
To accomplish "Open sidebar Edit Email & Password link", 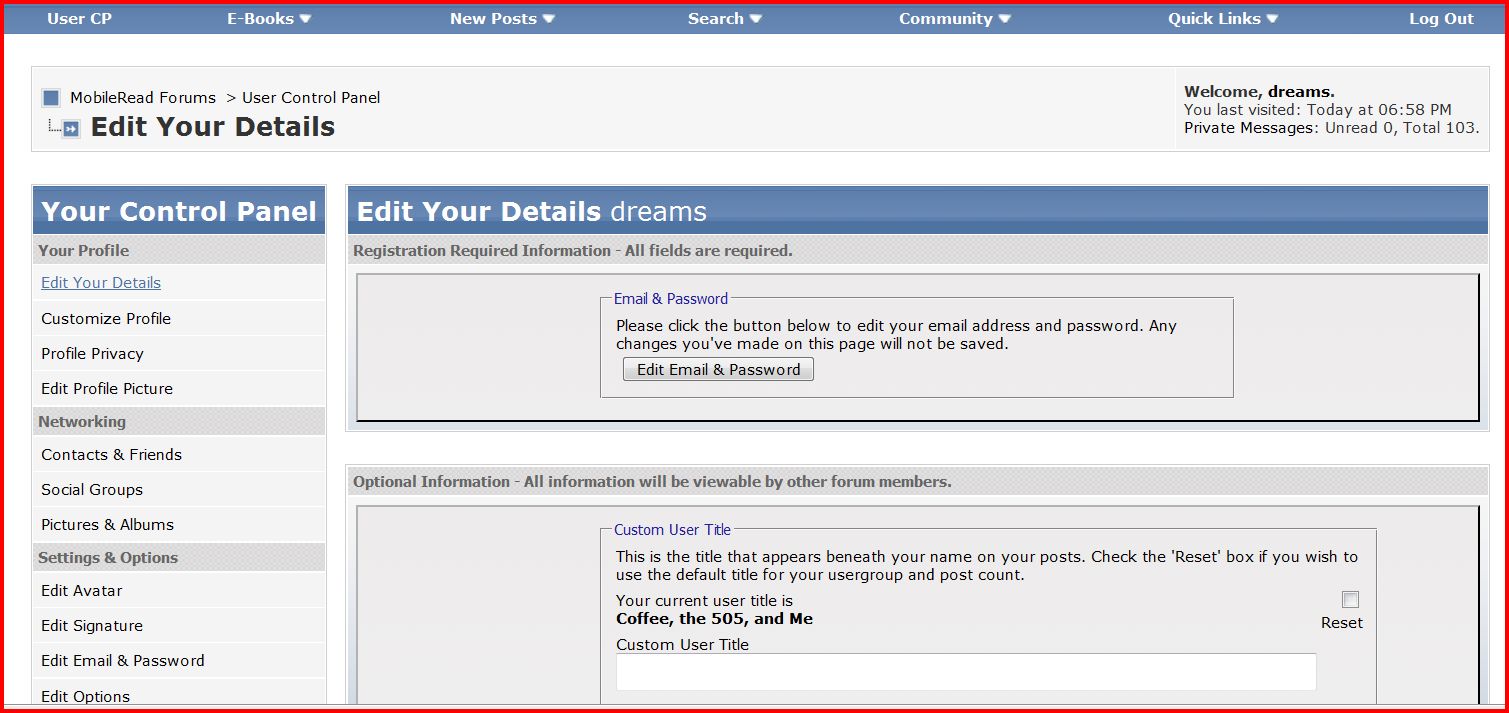I will click(123, 661).
